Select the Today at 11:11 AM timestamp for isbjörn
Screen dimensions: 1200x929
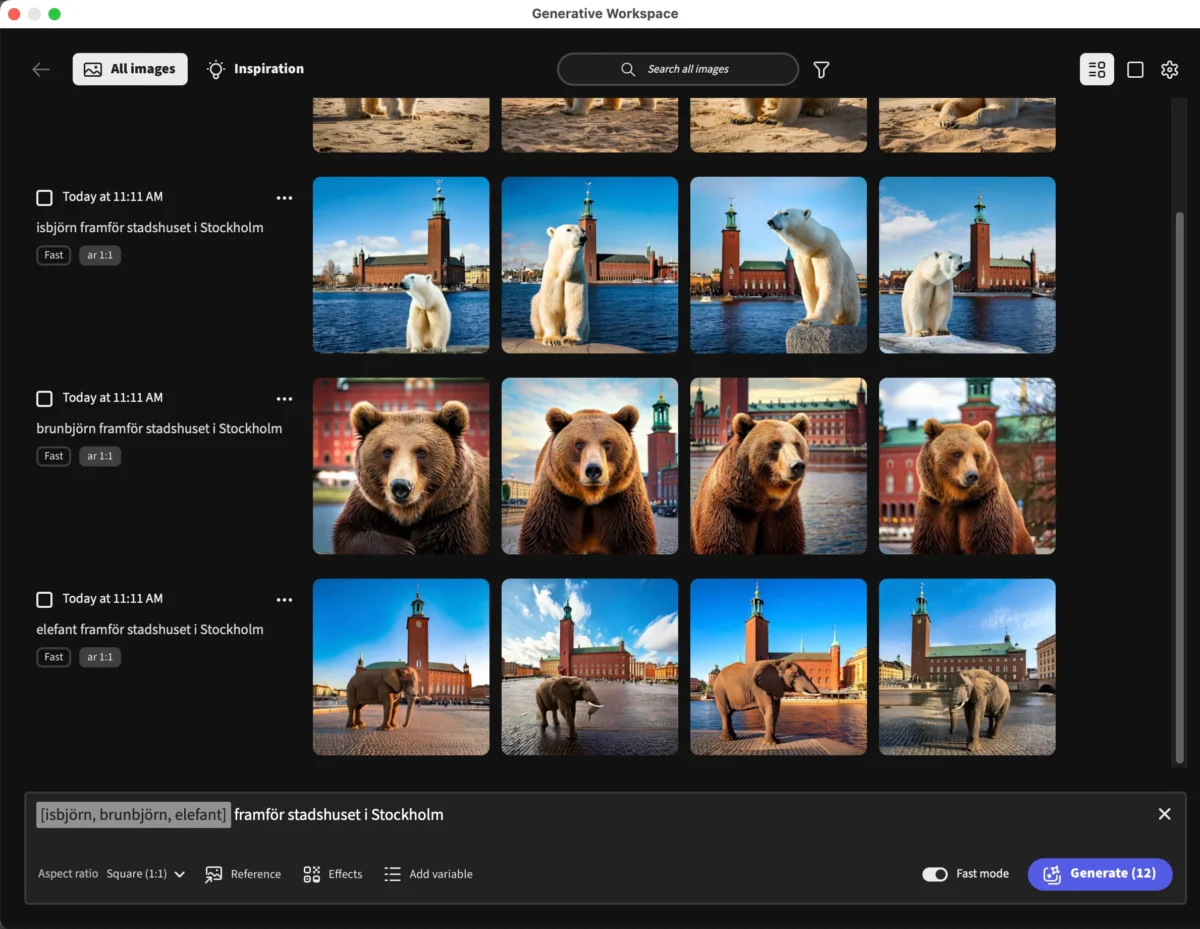(112, 197)
